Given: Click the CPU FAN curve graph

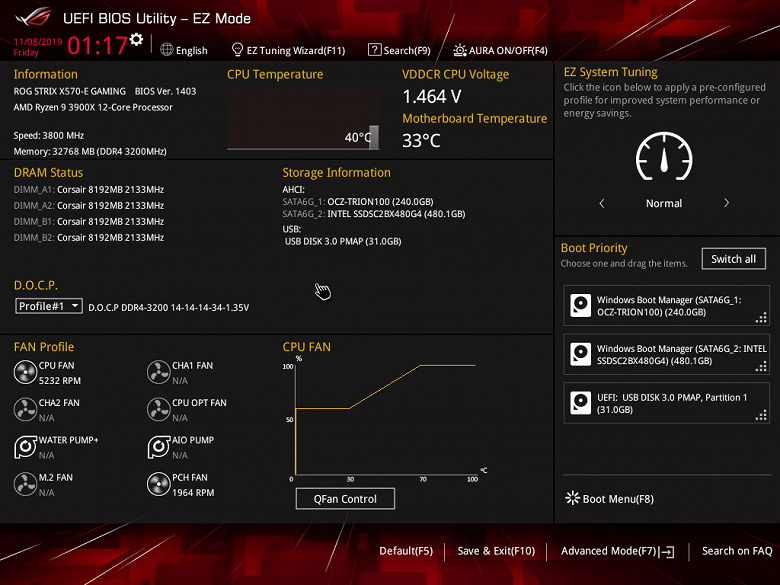Looking at the screenshot, I should [385, 418].
